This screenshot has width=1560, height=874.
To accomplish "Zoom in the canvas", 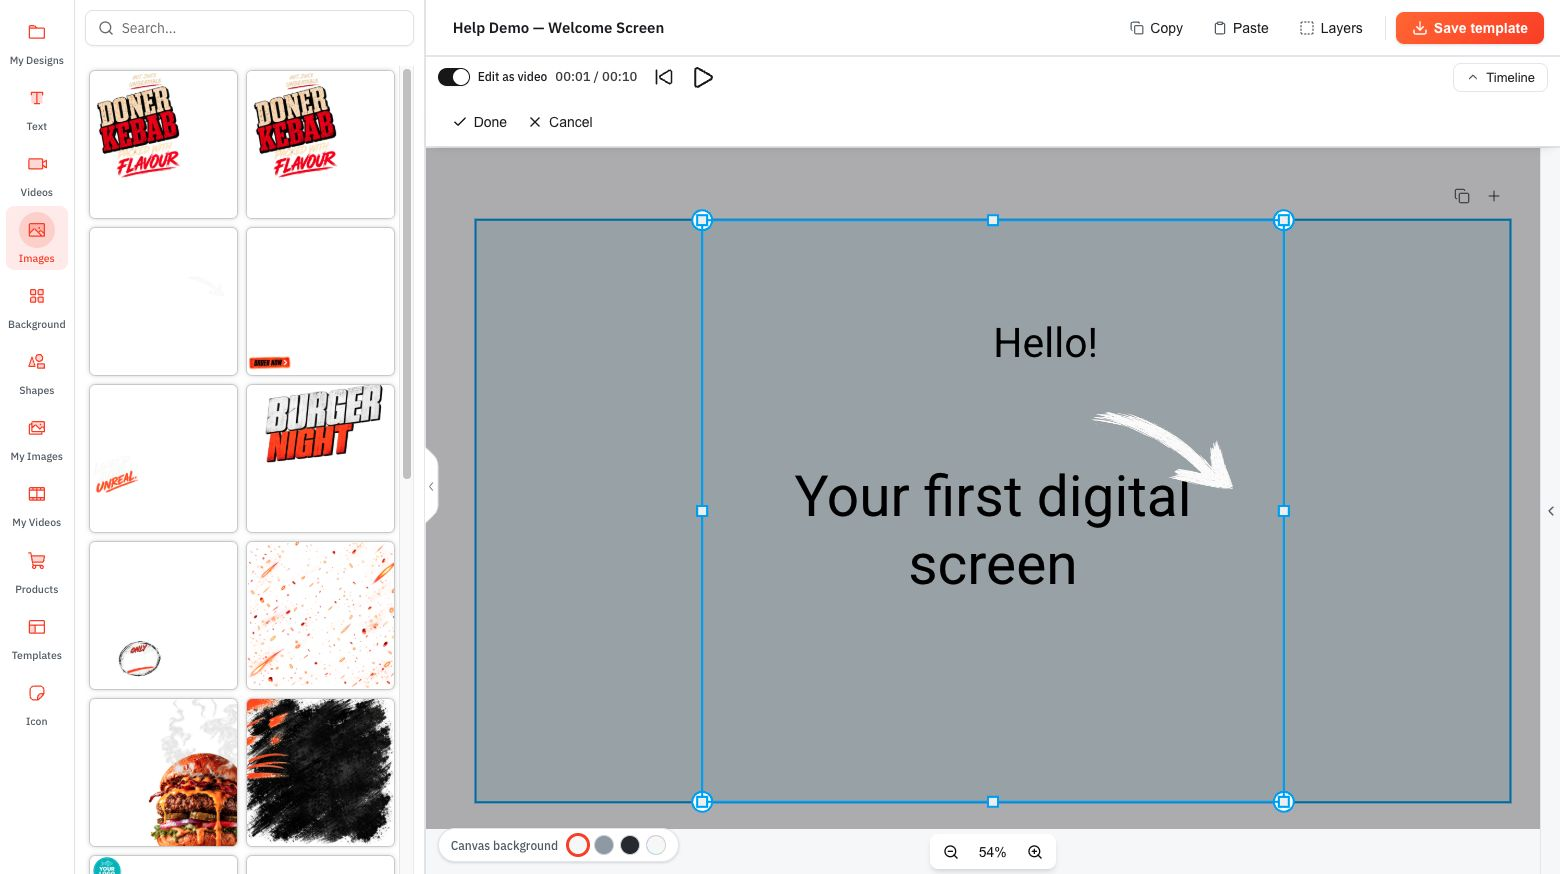I will (1035, 852).
